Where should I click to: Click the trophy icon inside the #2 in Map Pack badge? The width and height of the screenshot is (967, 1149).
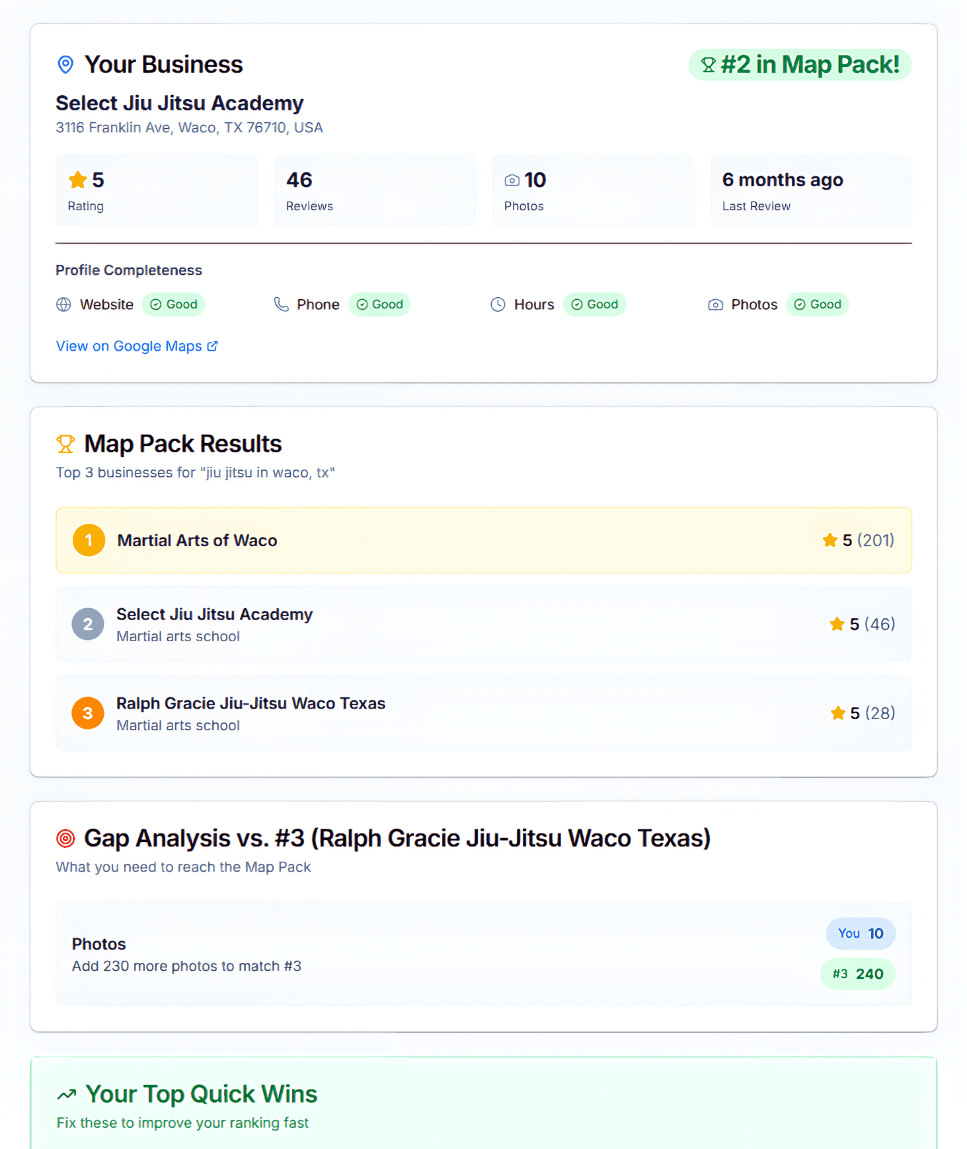[709, 64]
